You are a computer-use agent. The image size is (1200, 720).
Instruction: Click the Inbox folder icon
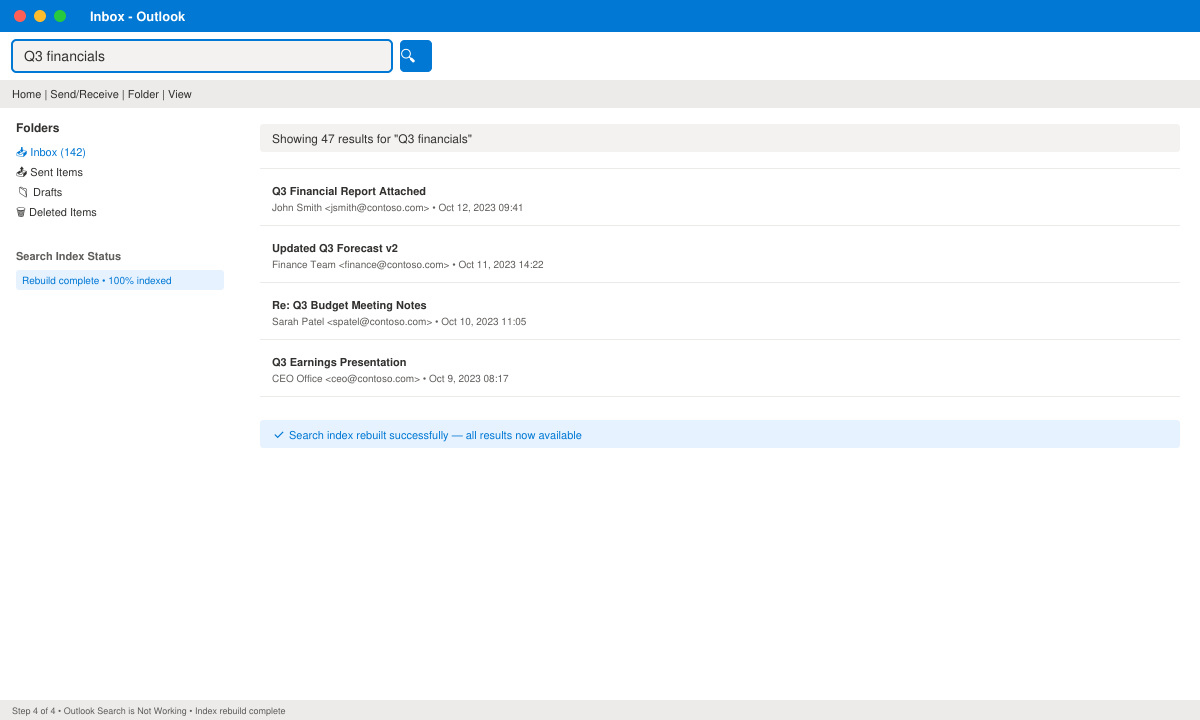(x=22, y=152)
